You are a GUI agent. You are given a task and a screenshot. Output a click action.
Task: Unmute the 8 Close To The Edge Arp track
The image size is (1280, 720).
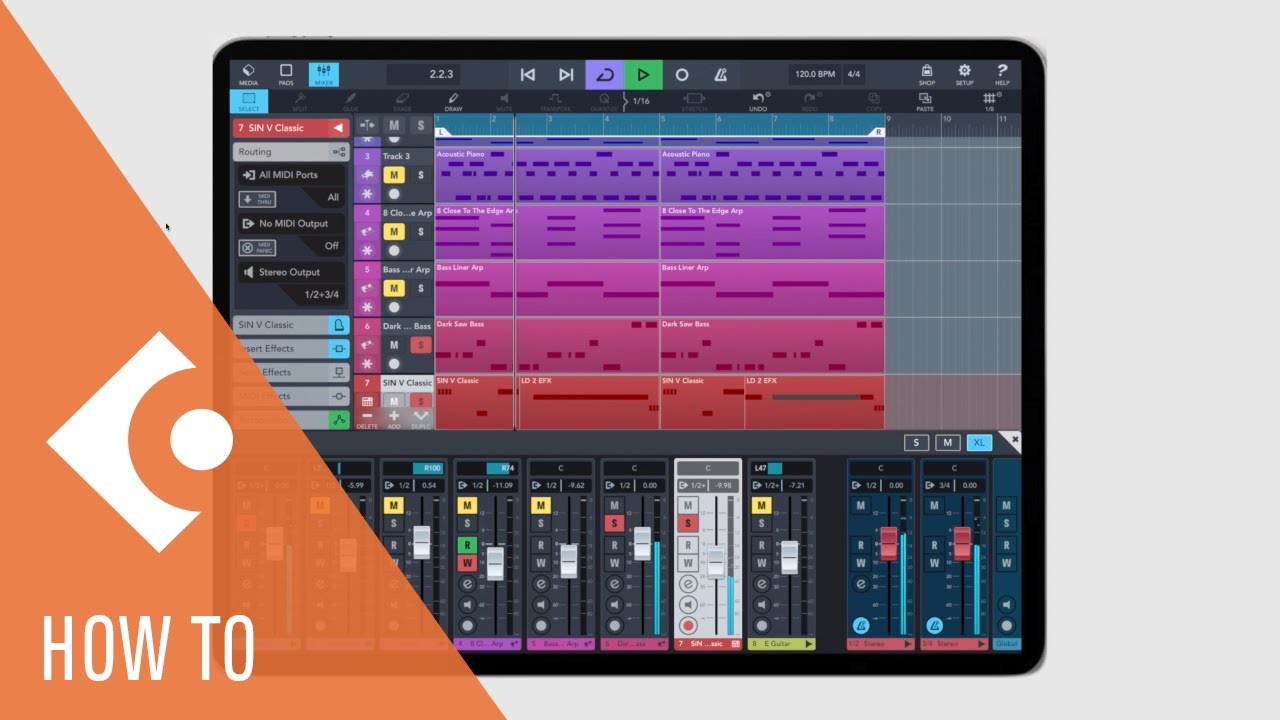pyautogui.click(x=394, y=231)
